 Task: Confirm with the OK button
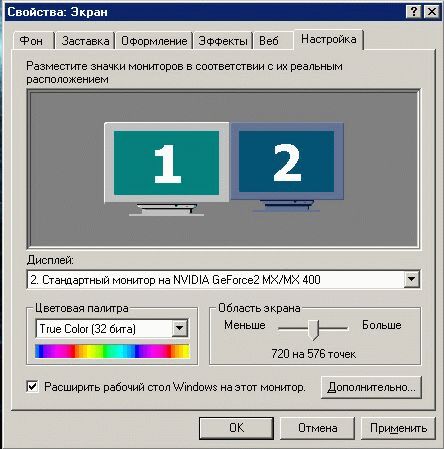[x=236, y=428]
